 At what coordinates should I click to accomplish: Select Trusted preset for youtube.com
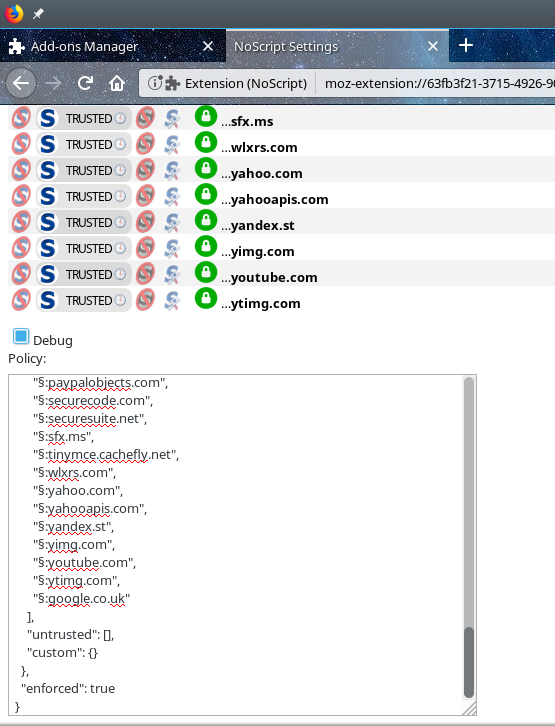point(84,274)
